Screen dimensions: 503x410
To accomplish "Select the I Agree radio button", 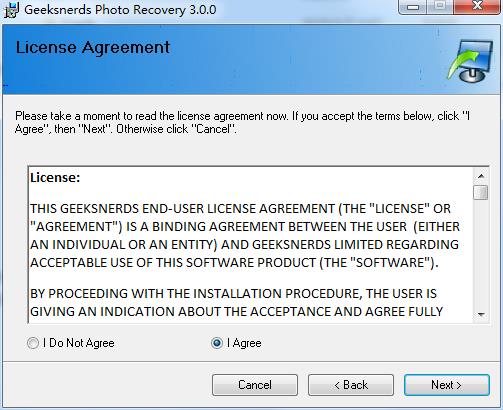I will [x=217, y=343].
